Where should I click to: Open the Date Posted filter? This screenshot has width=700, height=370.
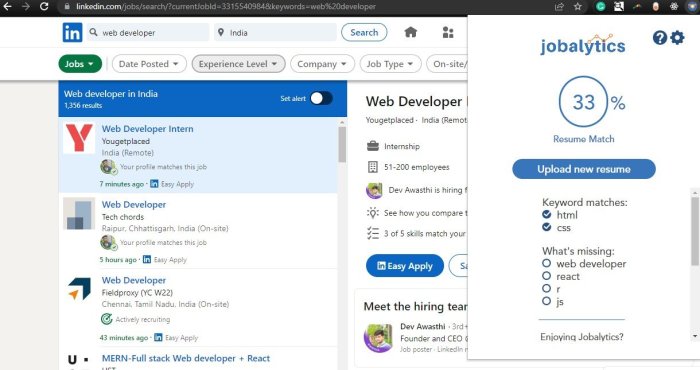tap(149, 64)
